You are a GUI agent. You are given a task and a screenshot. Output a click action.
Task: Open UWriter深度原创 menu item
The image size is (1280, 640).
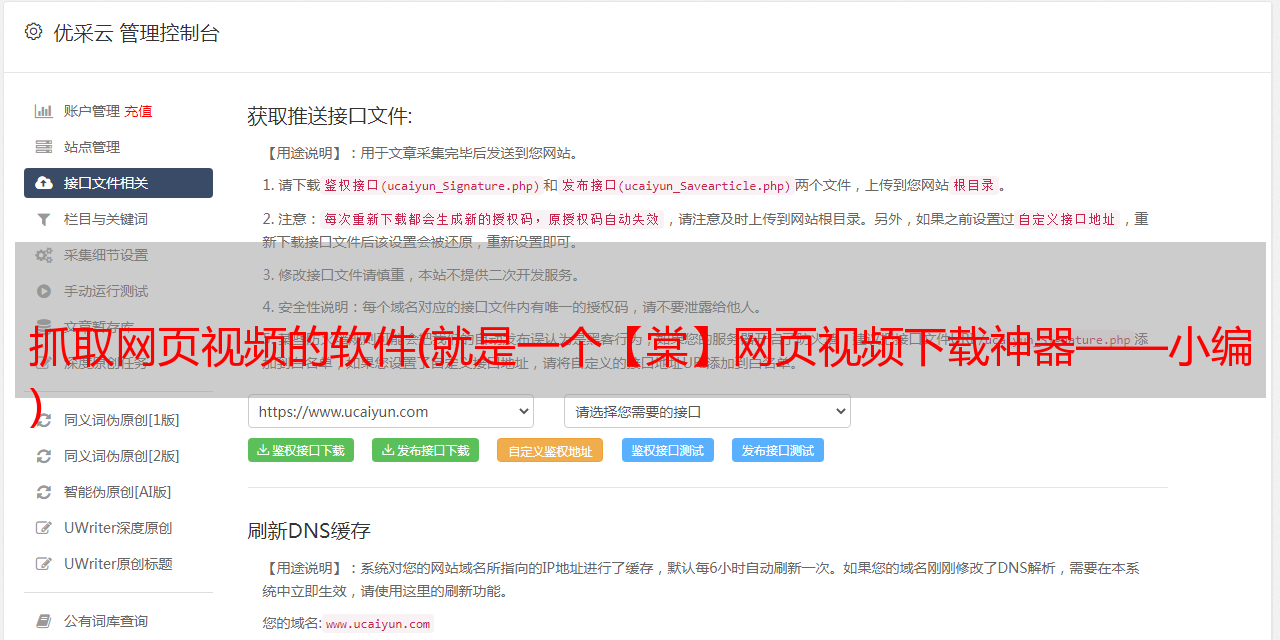[x=118, y=528]
